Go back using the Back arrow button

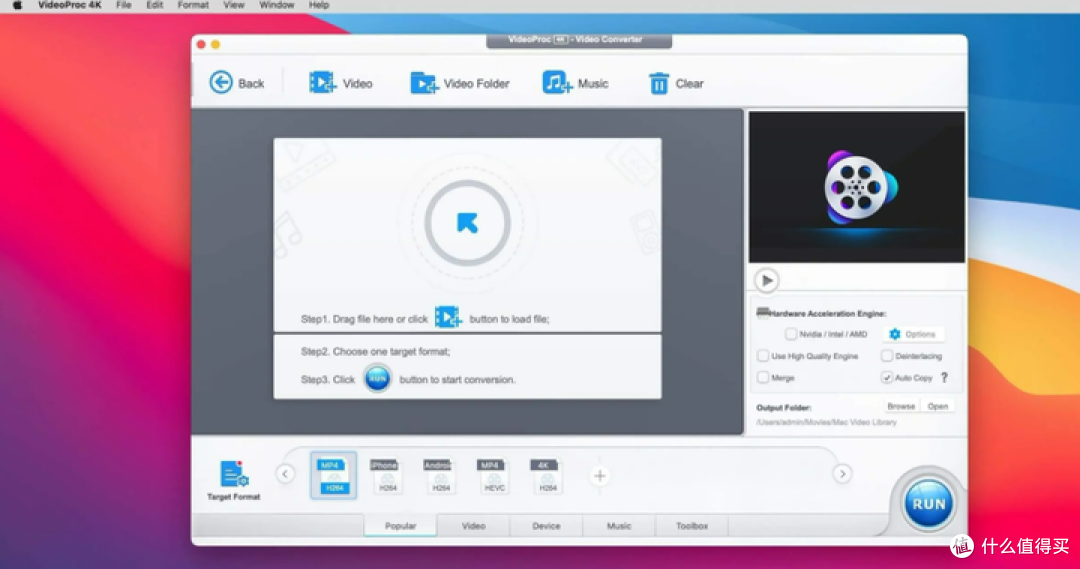[x=236, y=83]
